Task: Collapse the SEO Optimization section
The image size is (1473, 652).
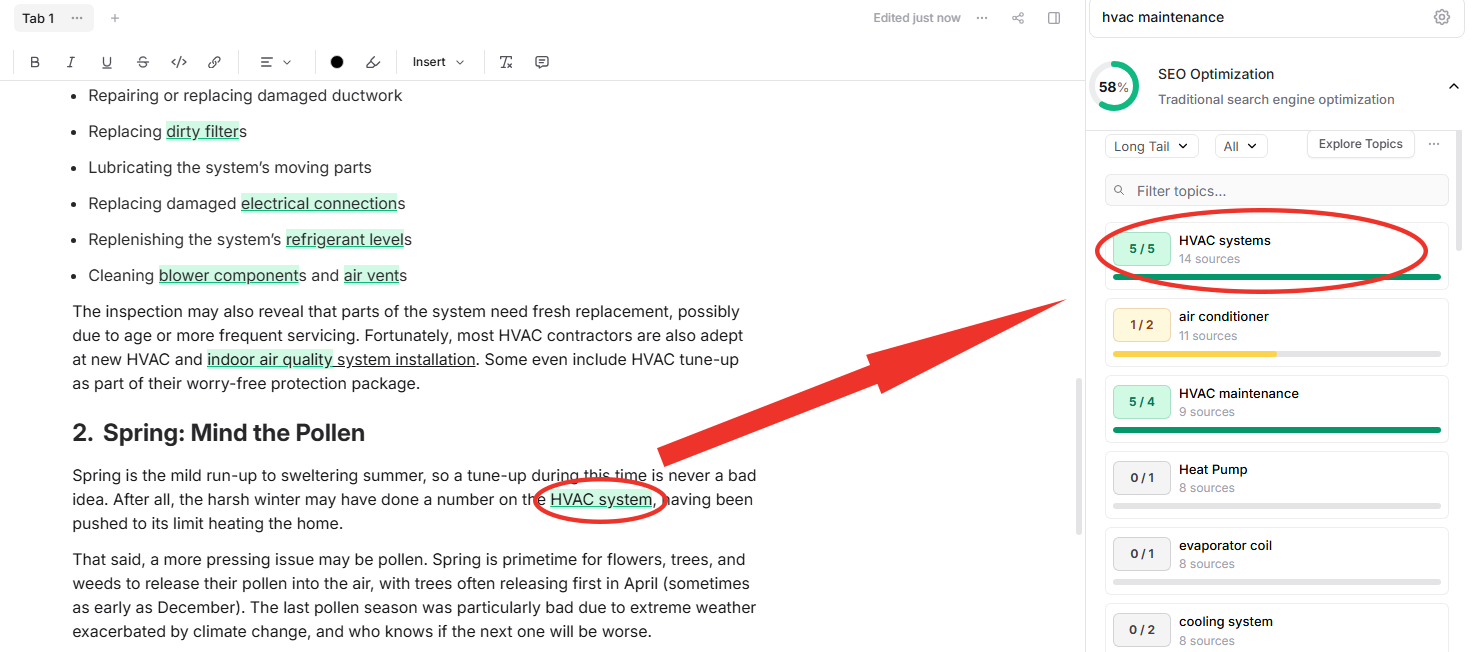Action: pyautogui.click(x=1453, y=87)
